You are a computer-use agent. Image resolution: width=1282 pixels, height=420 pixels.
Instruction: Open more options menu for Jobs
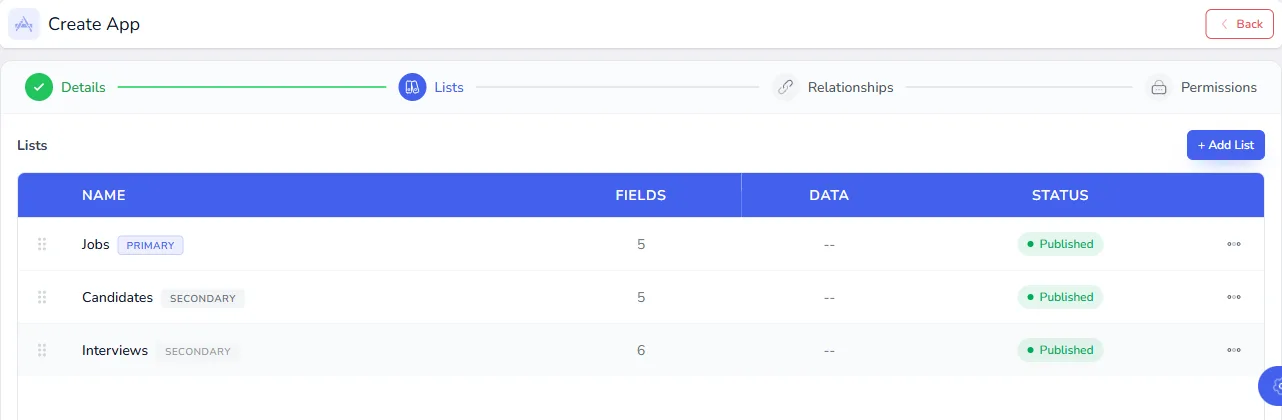point(1234,244)
